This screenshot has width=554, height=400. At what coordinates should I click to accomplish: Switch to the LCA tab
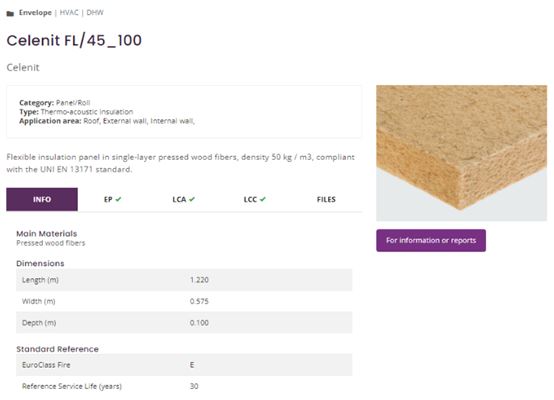tap(184, 199)
